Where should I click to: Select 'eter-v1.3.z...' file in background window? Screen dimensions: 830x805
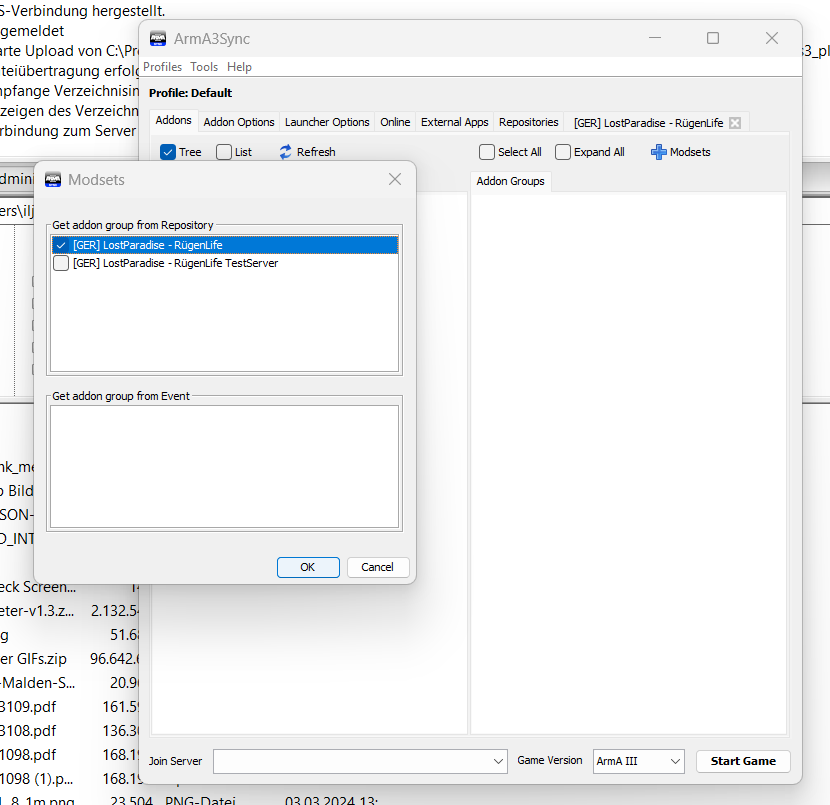pos(37,611)
